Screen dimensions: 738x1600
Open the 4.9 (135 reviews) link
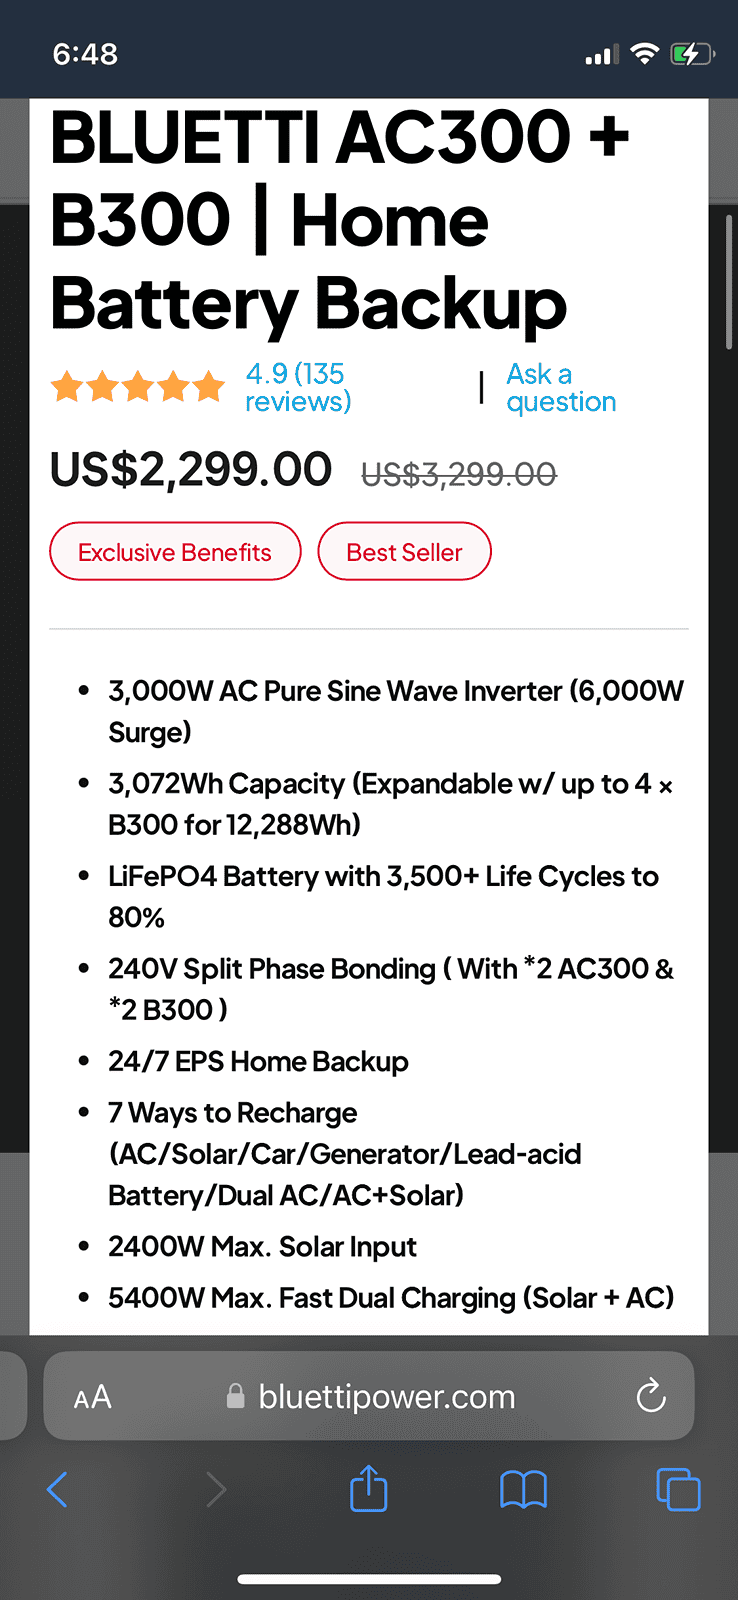point(298,387)
